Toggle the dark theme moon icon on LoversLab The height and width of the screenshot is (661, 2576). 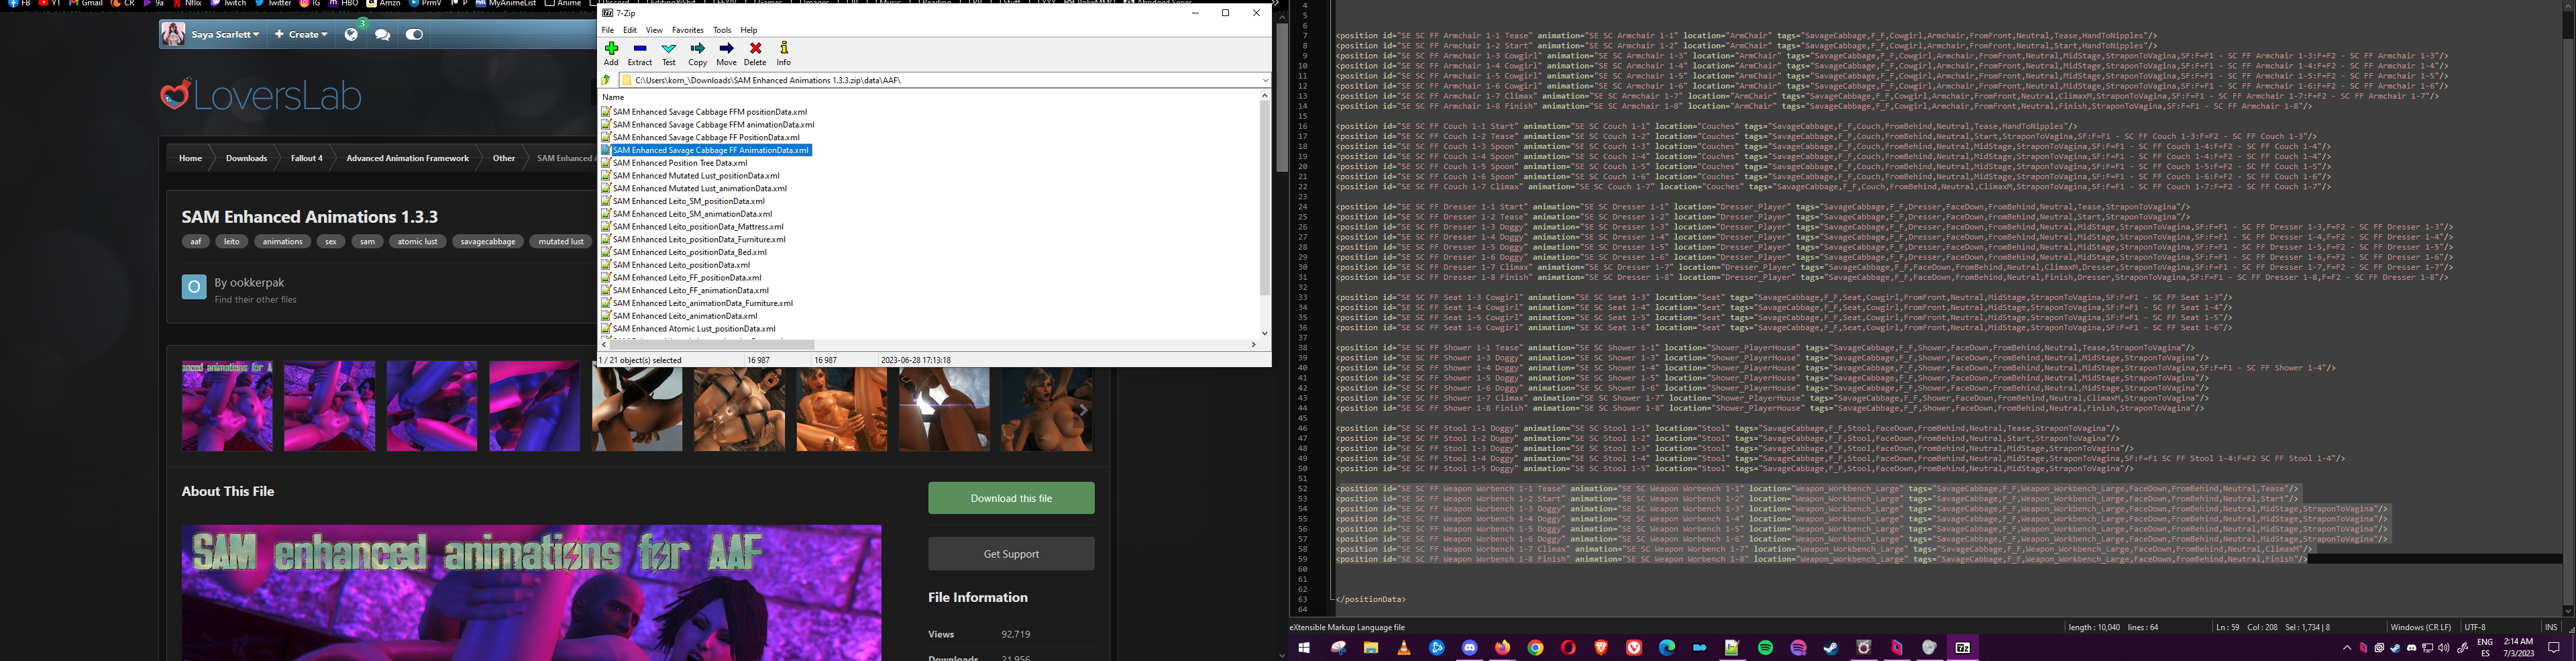[x=413, y=33]
